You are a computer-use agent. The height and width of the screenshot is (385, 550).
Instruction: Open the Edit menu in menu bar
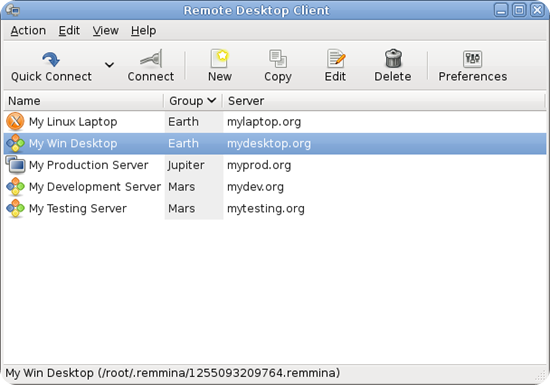[69, 31]
